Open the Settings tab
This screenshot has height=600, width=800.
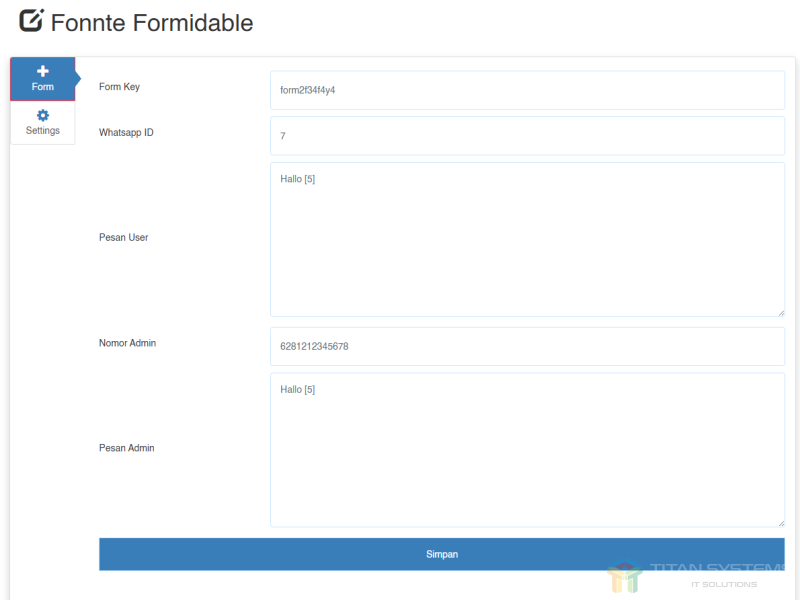[42, 131]
